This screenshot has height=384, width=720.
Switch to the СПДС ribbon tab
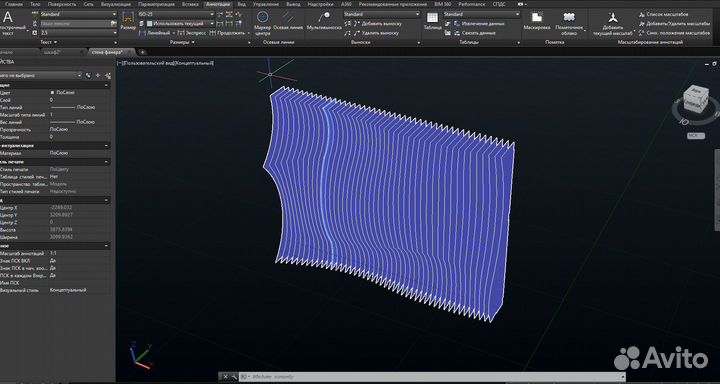[x=499, y=4]
